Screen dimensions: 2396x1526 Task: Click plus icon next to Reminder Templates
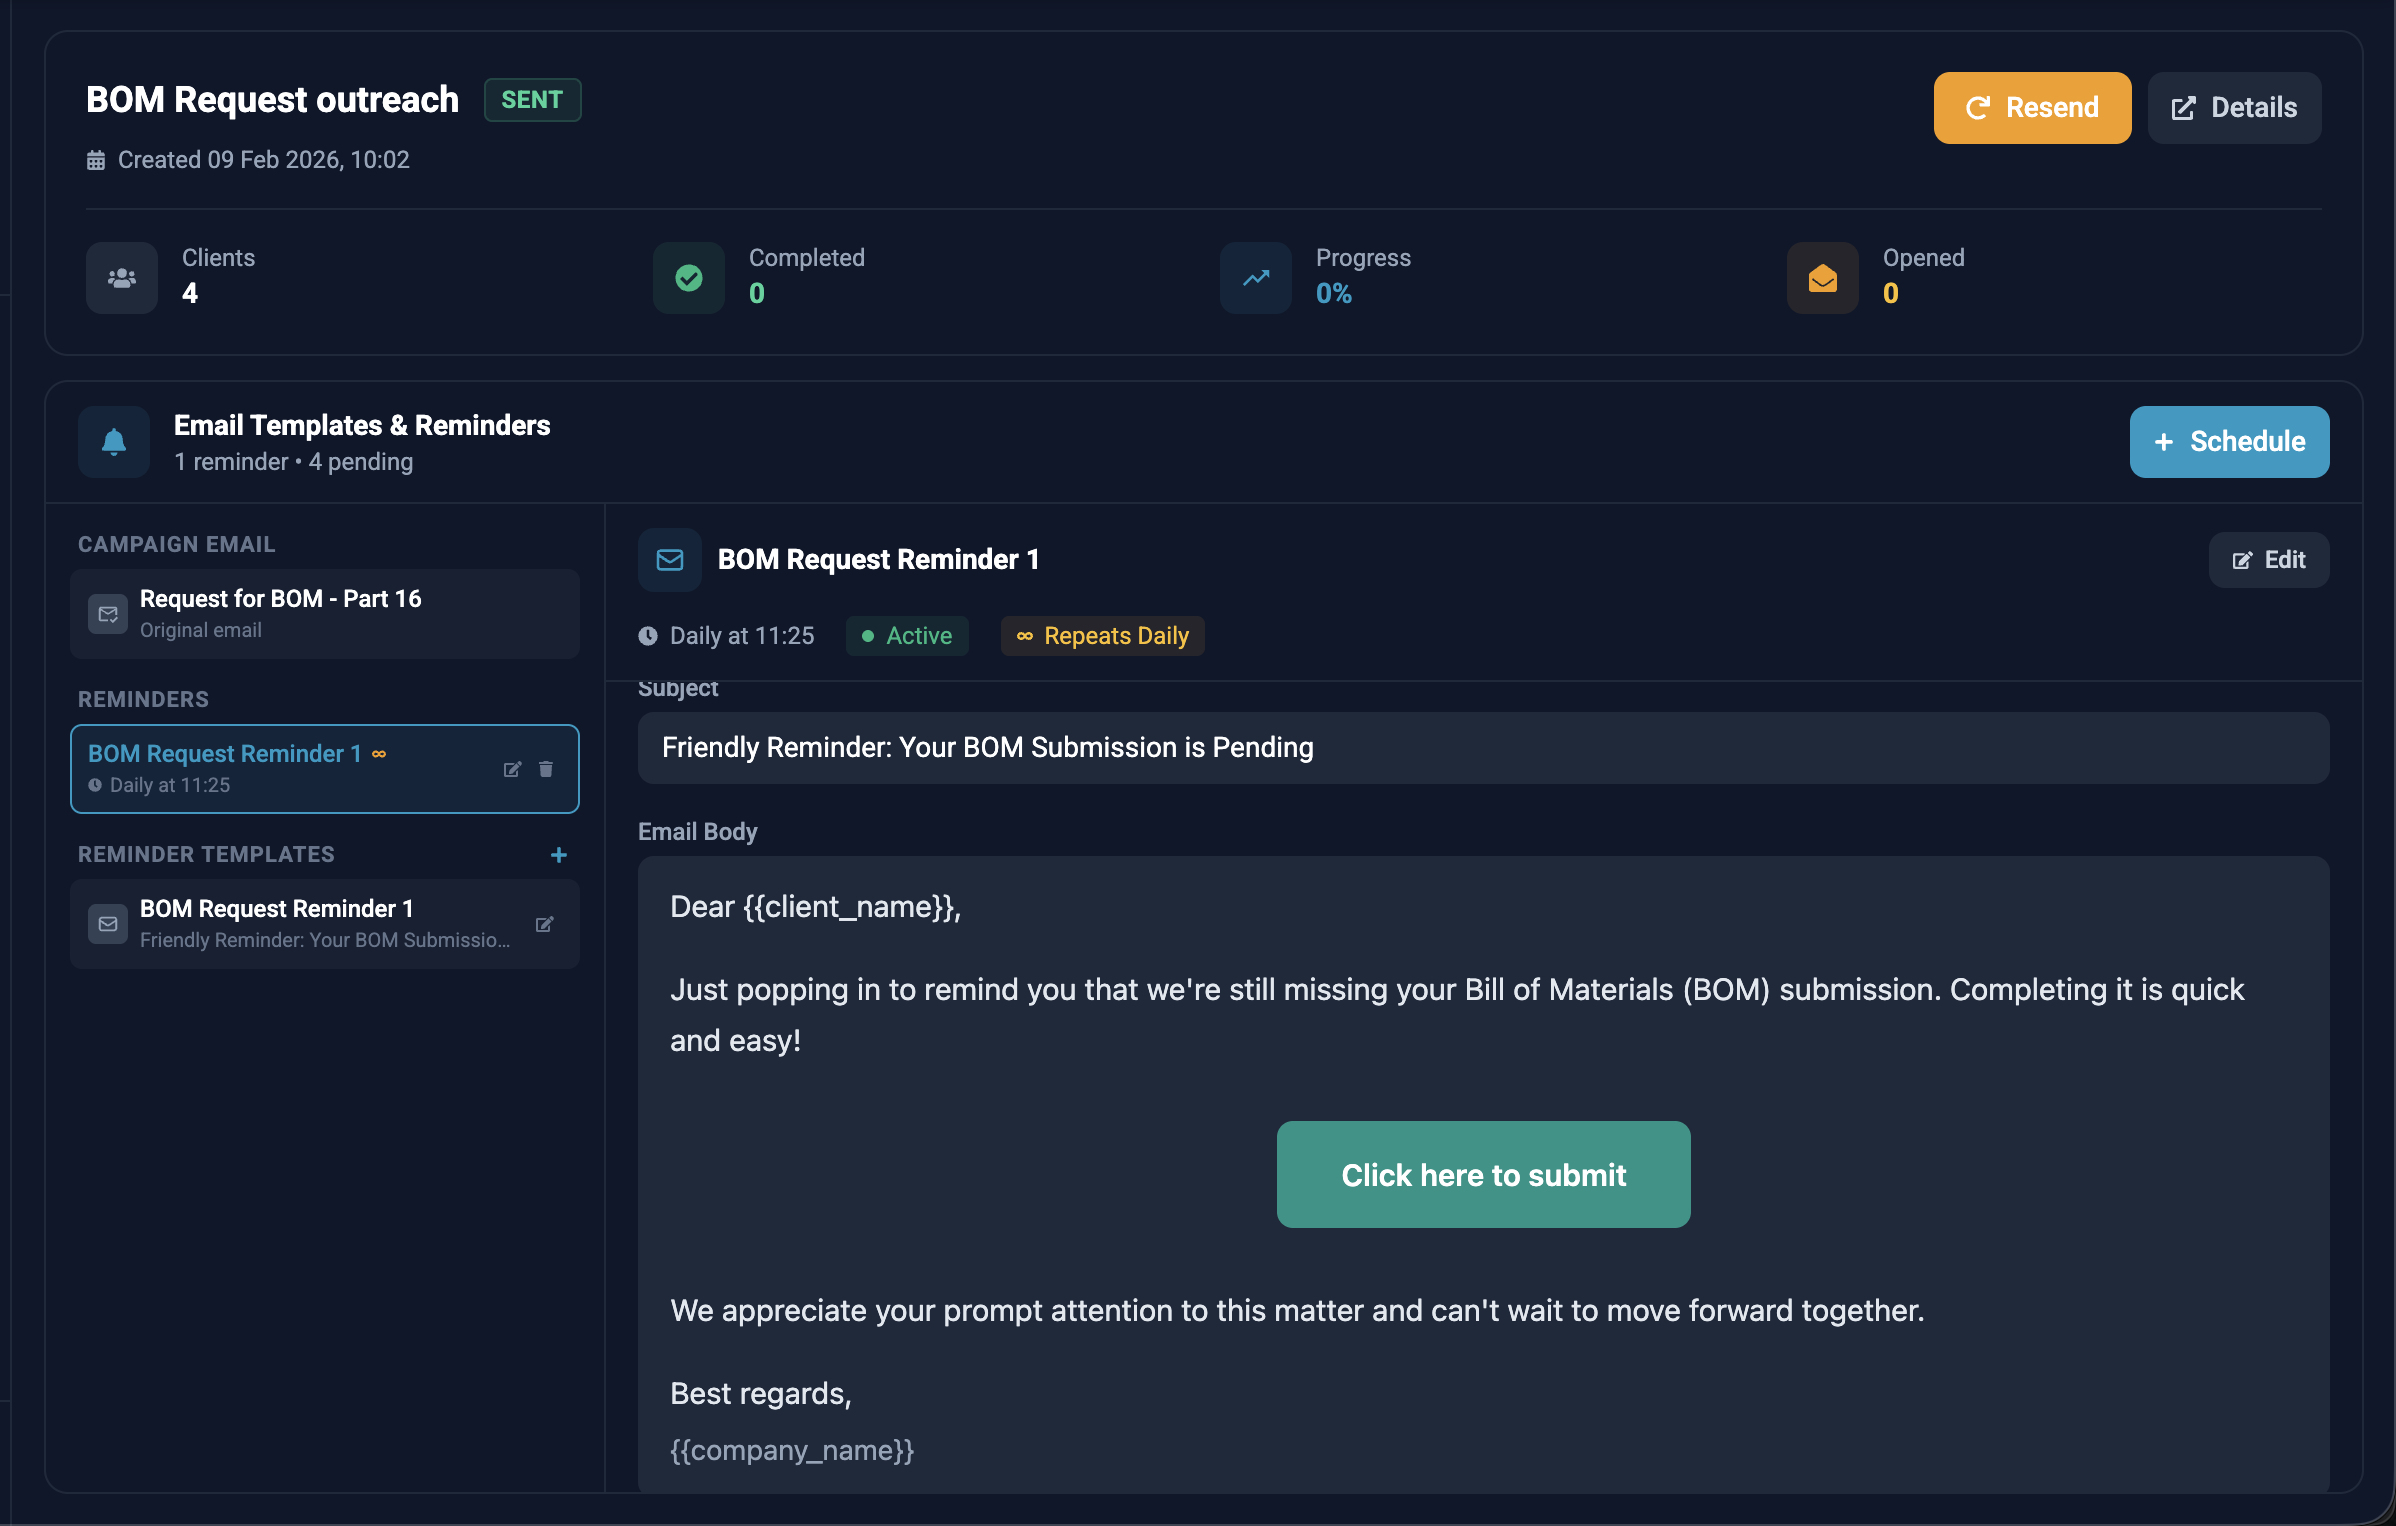[559, 855]
